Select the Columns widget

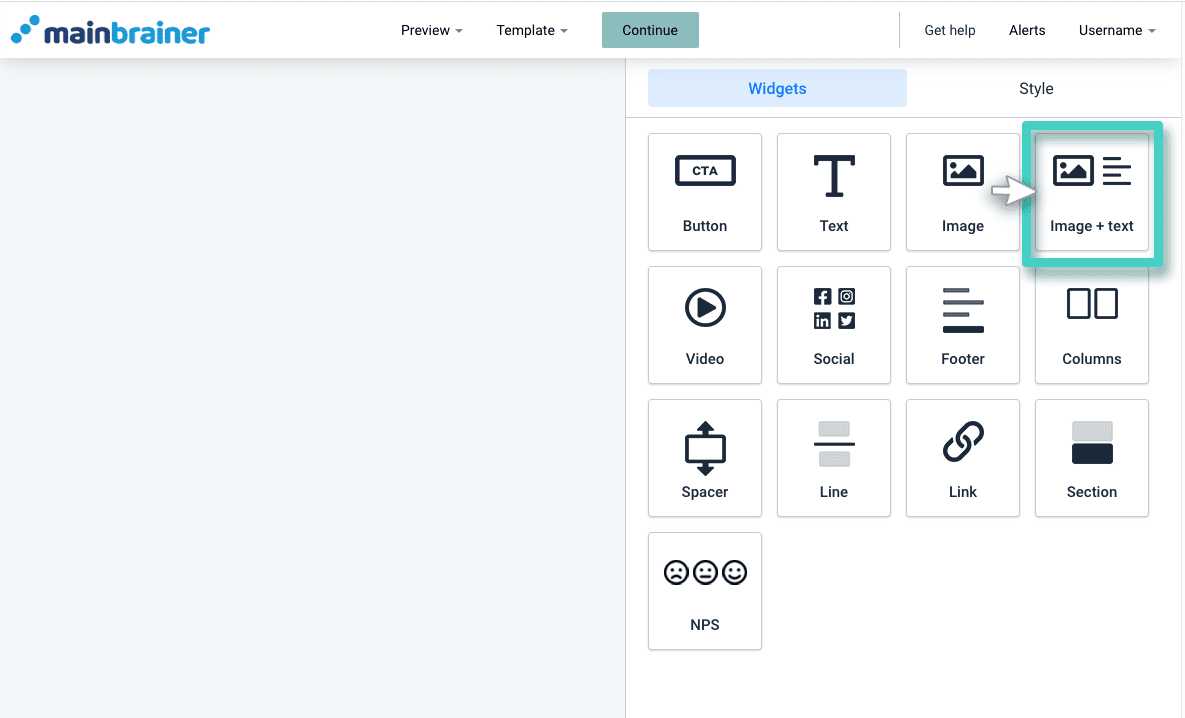(x=1091, y=325)
